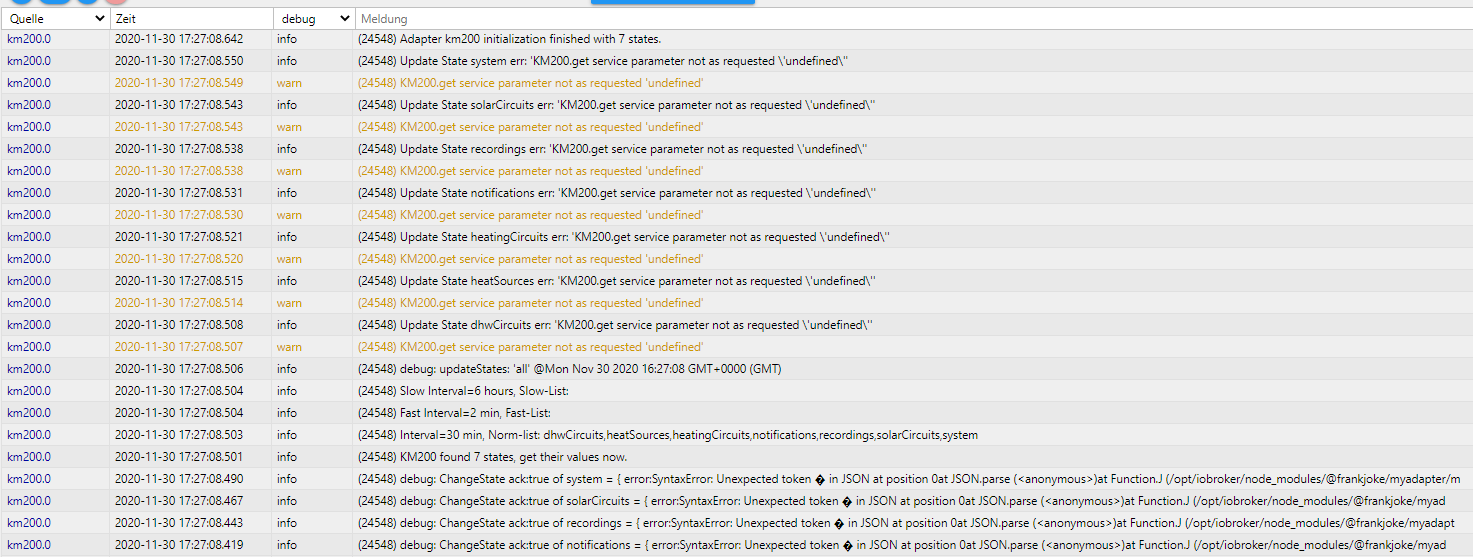The width and height of the screenshot is (1473, 557).
Task: Select message 'Fast Interval=2 min, Fast-List:'
Action: pos(453,413)
